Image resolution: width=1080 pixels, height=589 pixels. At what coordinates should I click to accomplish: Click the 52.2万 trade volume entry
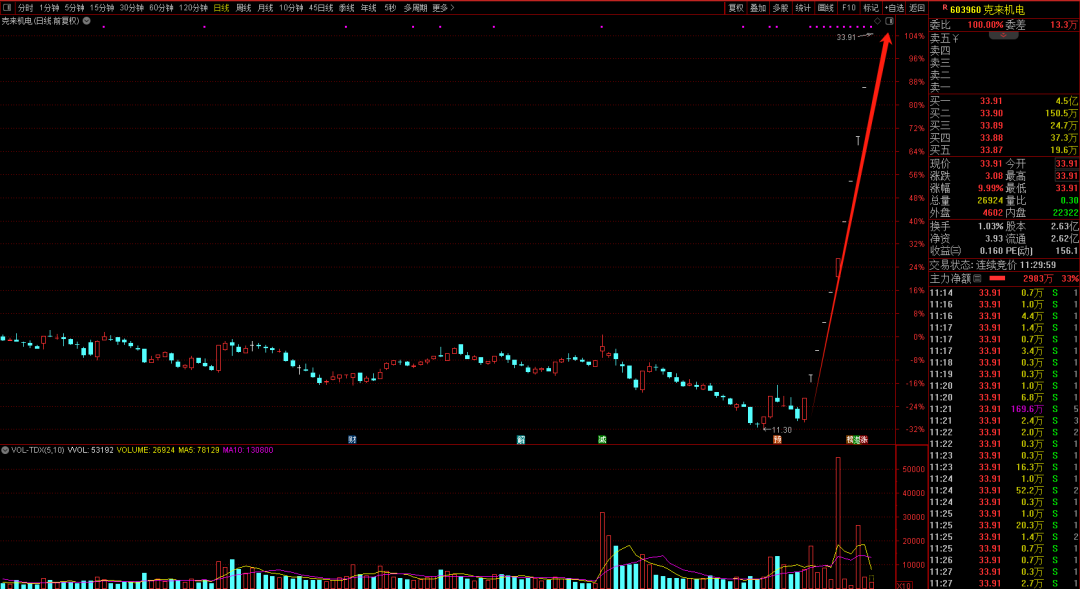1031,490
